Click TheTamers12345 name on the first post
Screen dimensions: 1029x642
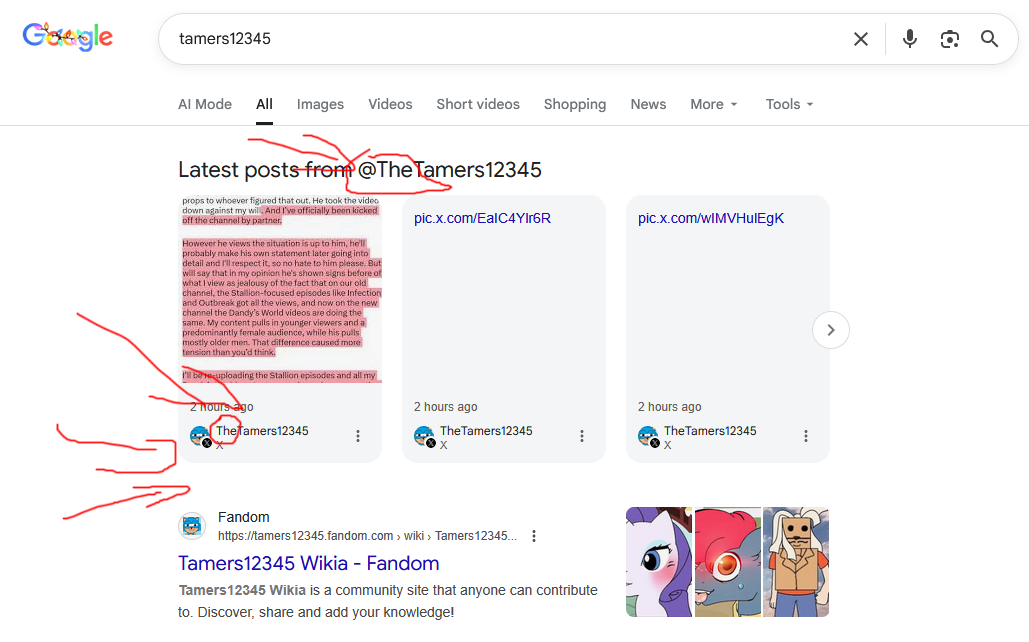pyautogui.click(x=262, y=431)
